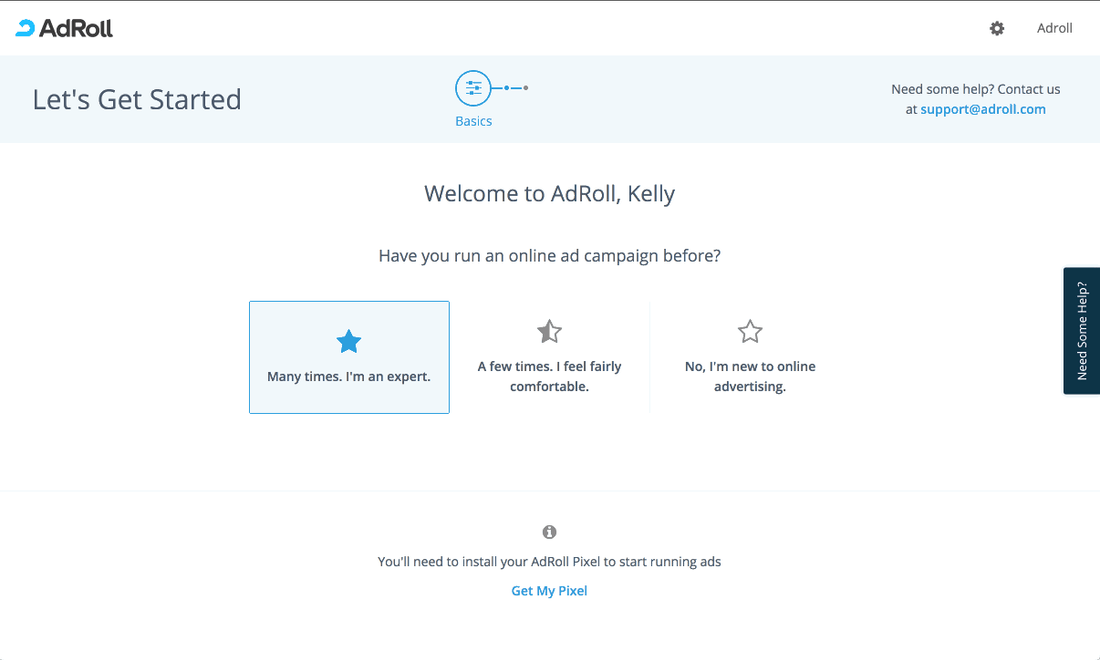Screen dimensions: 1100x660
Task: Click the circular Basics step icon
Action: [x=472, y=87]
